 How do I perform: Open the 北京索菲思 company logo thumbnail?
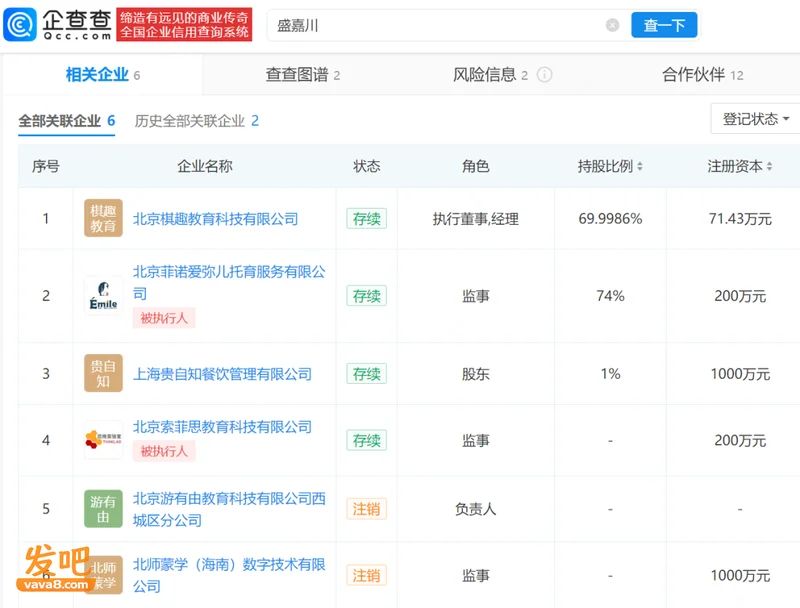coord(103,440)
